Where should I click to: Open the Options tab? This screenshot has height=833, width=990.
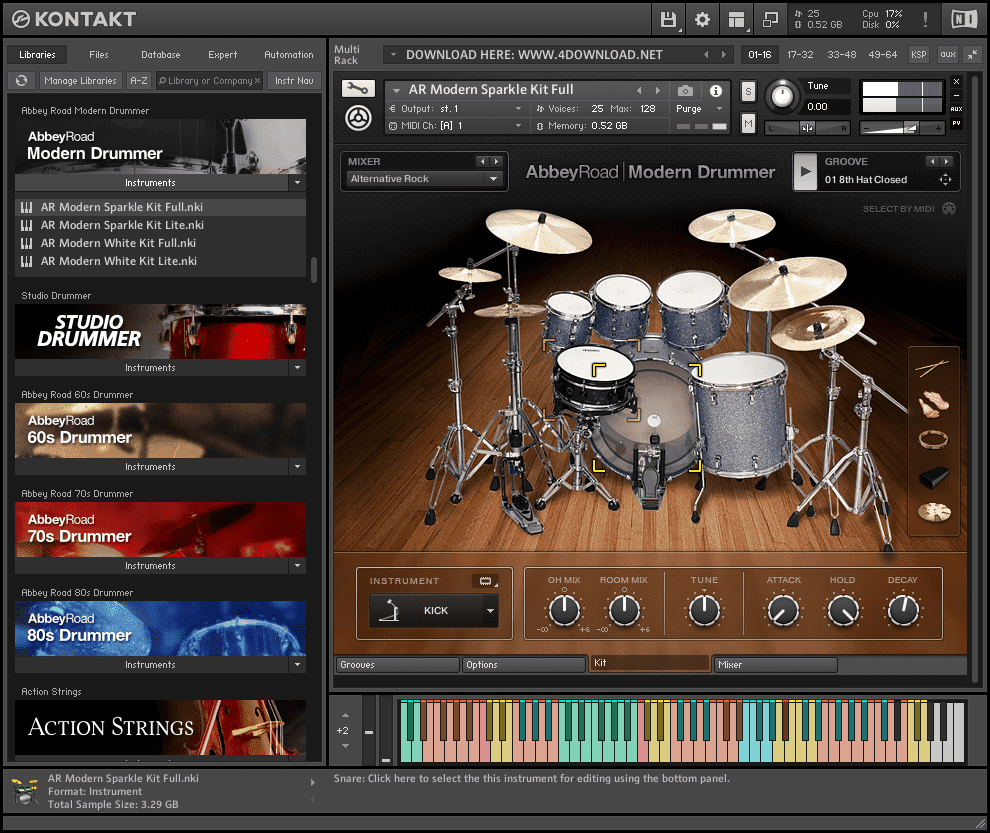coord(523,665)
